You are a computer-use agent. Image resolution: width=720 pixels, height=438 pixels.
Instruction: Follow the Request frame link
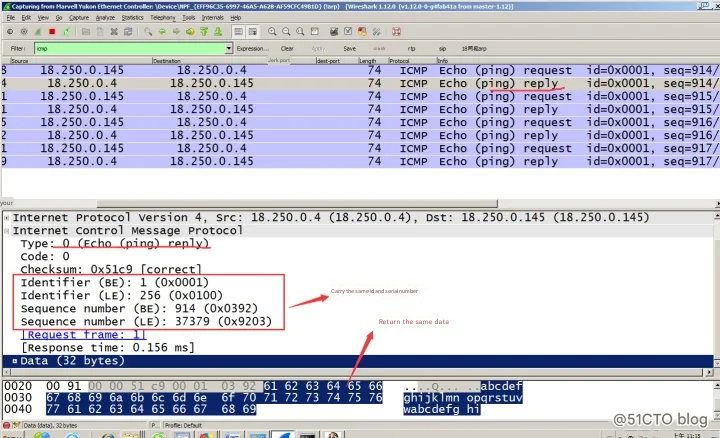click(84, 335)
